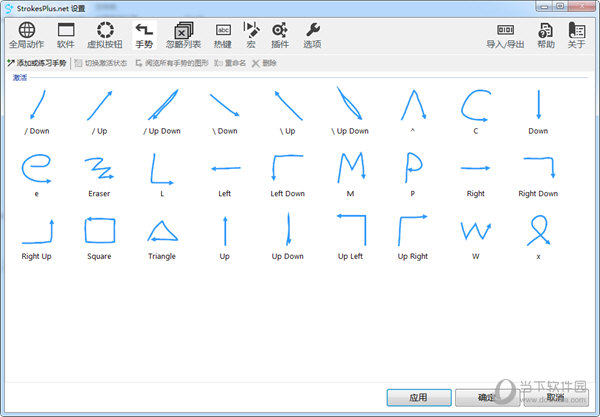Open the 全局动作 global actions tab
Image resolution: width=600 pixels, height=417 pixels.
click(27, 35)
